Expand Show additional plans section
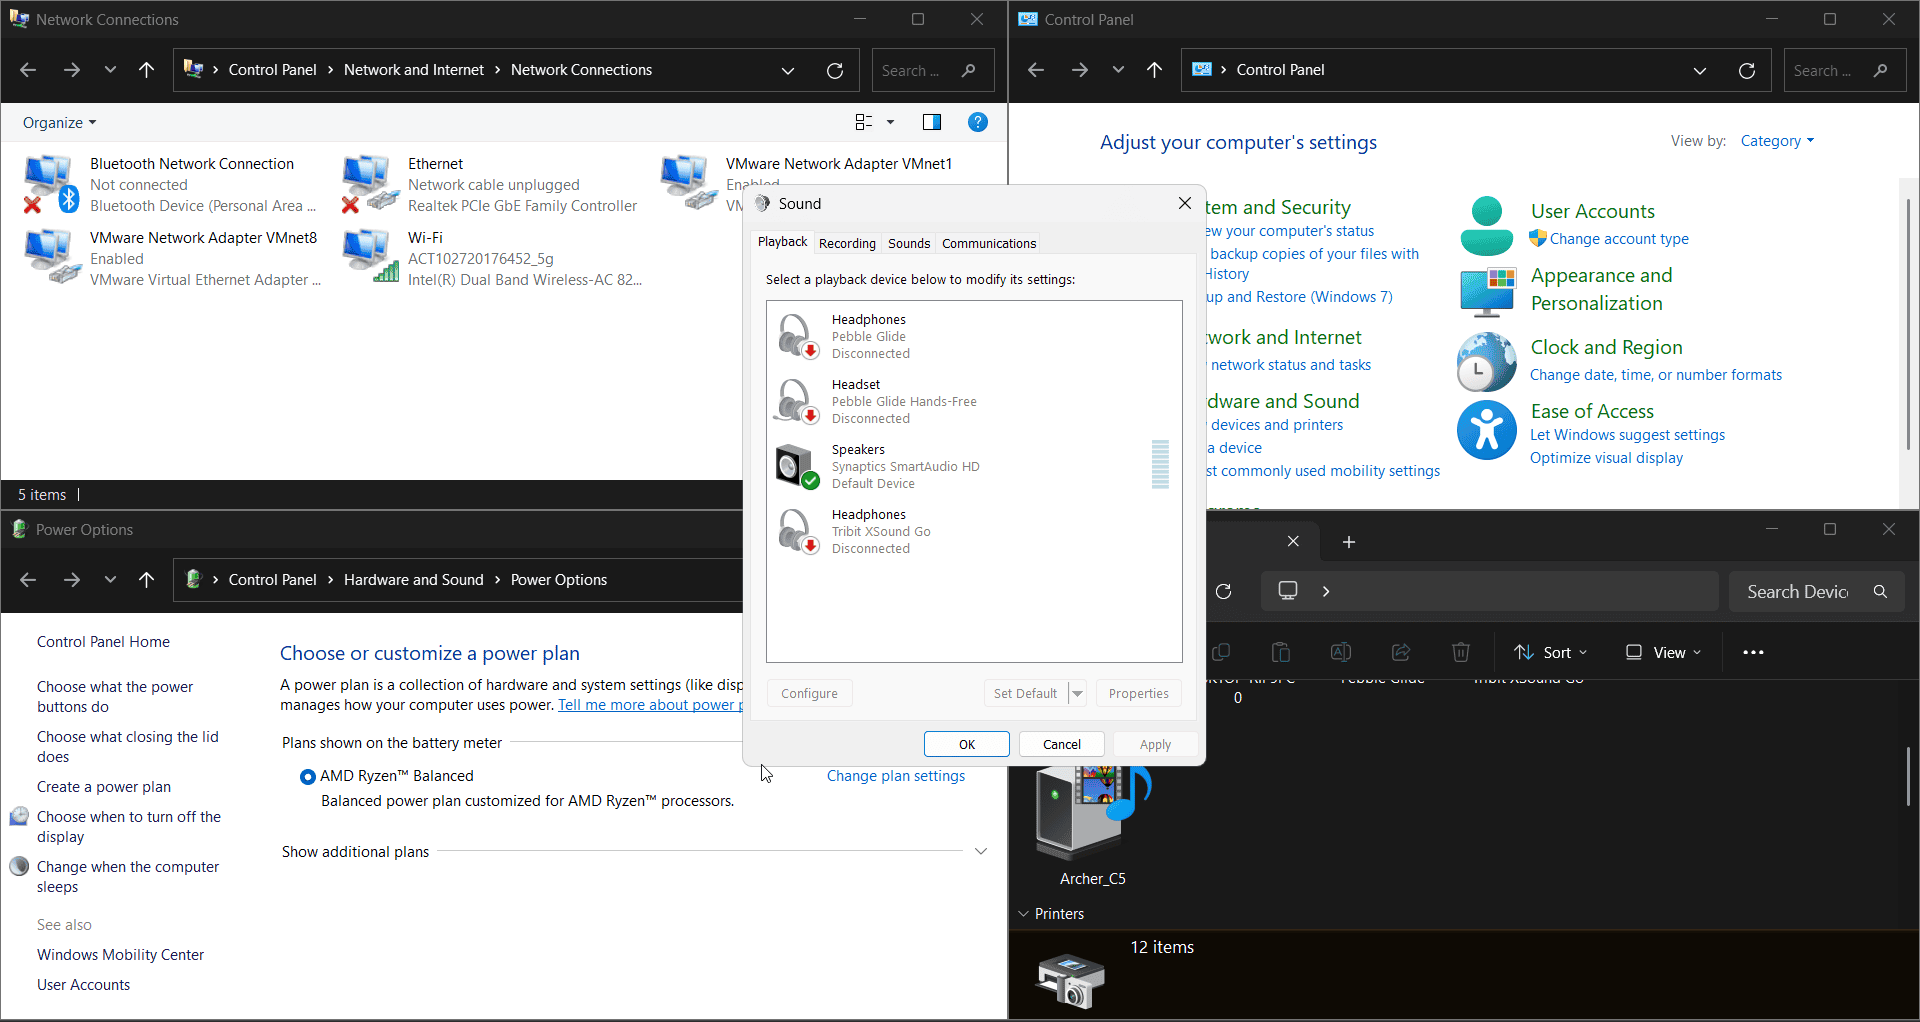1920x1022 pixels. [980, 852]
